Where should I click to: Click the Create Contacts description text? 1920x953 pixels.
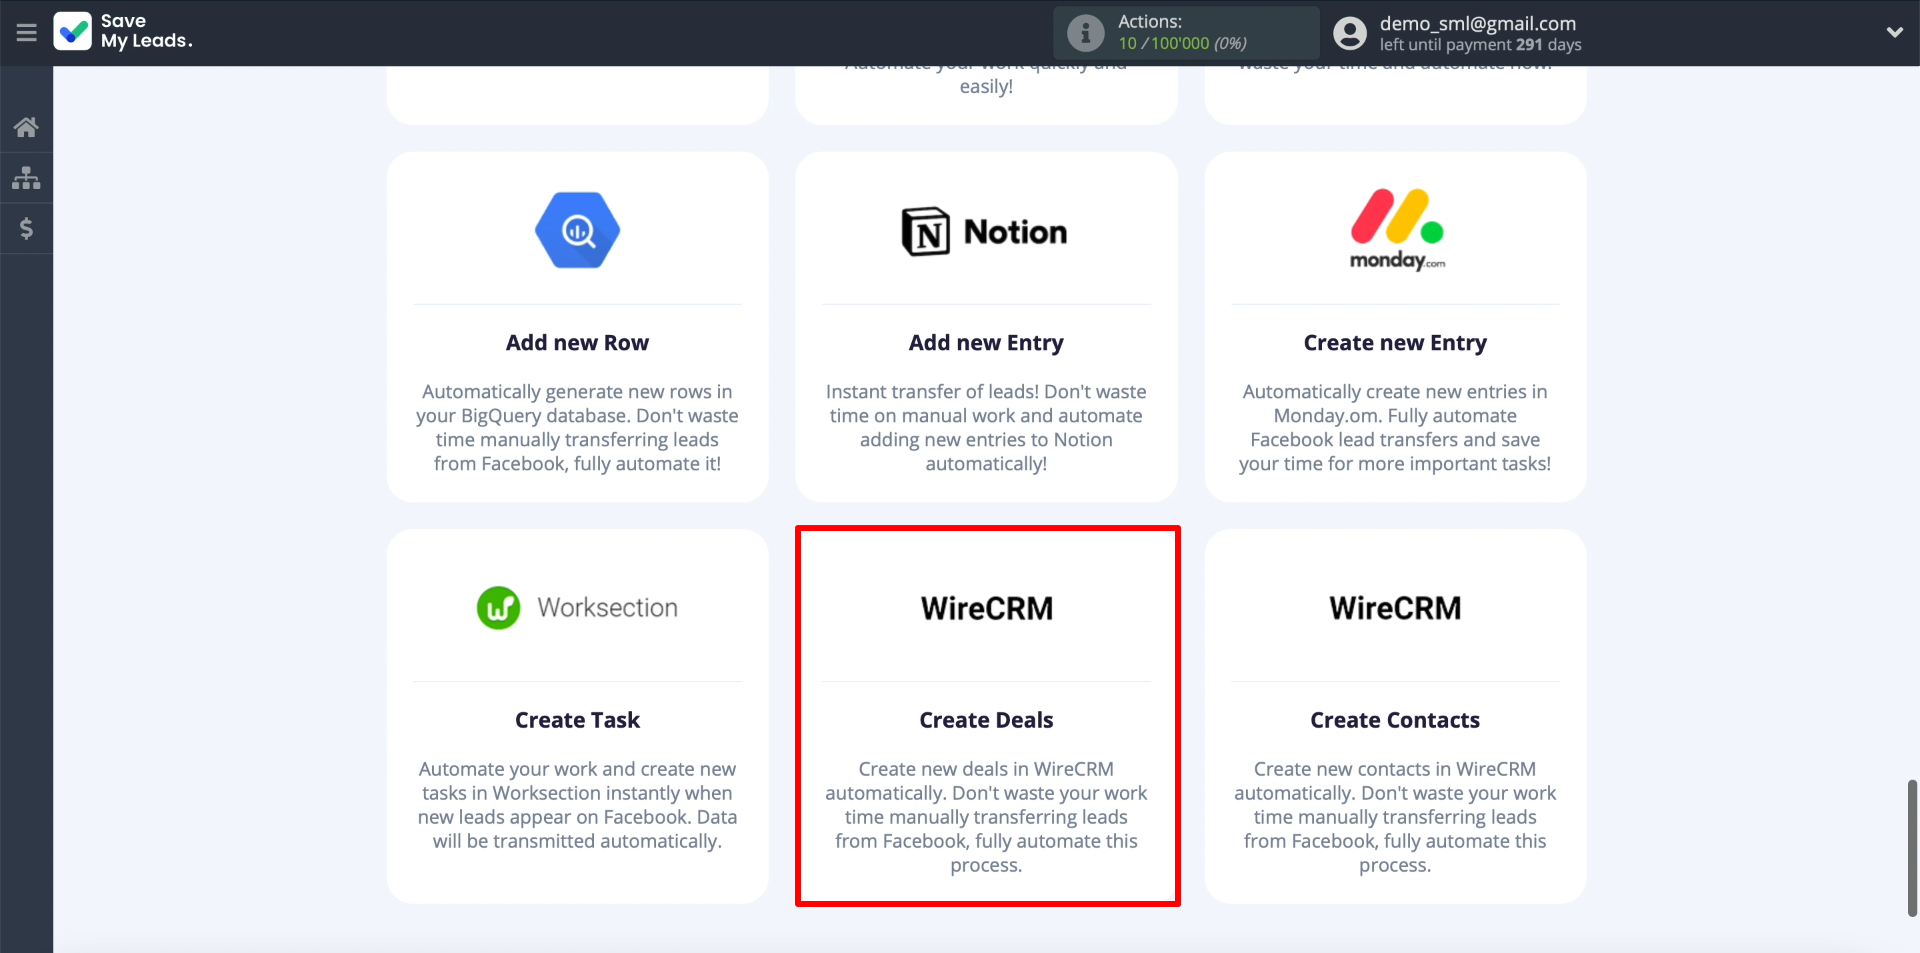coord(1395,817)
